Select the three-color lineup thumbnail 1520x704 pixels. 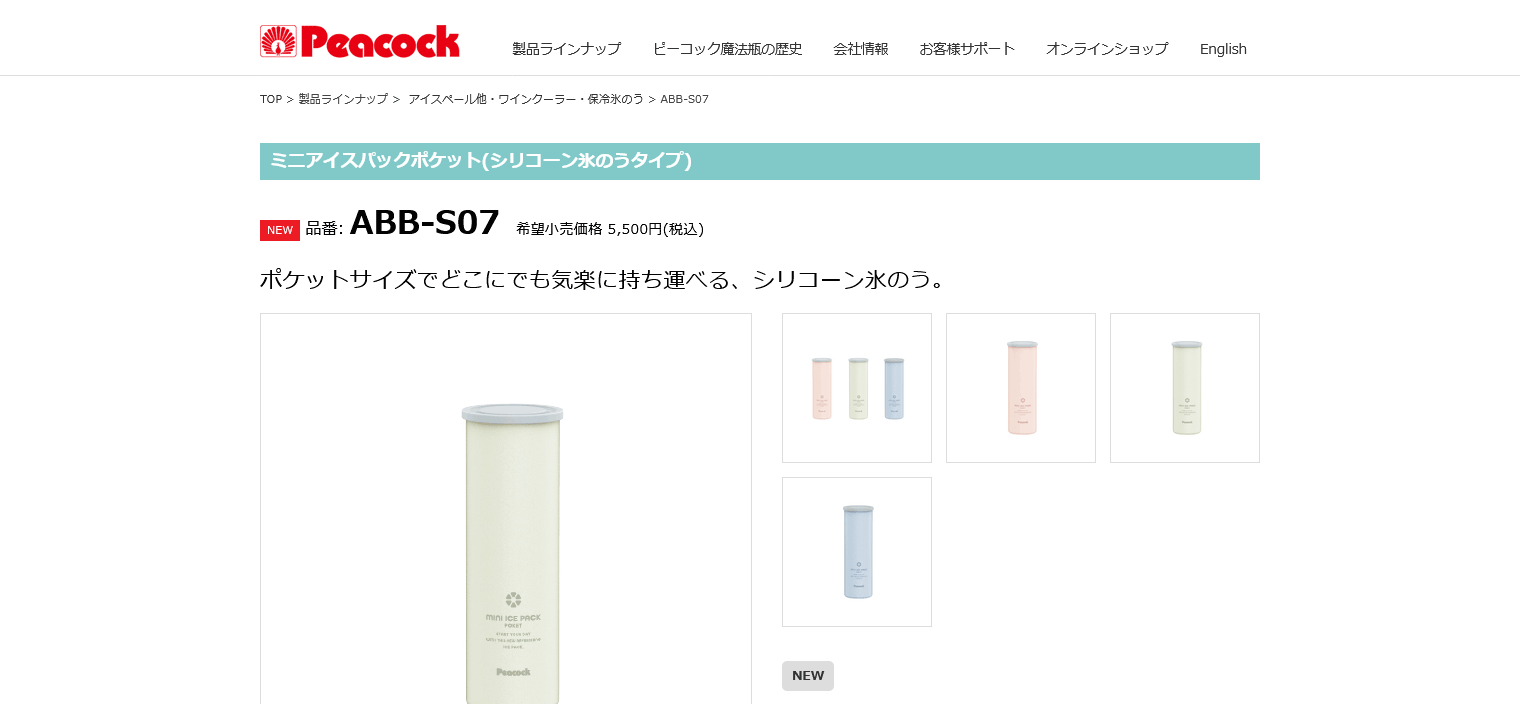click(857, 388)
